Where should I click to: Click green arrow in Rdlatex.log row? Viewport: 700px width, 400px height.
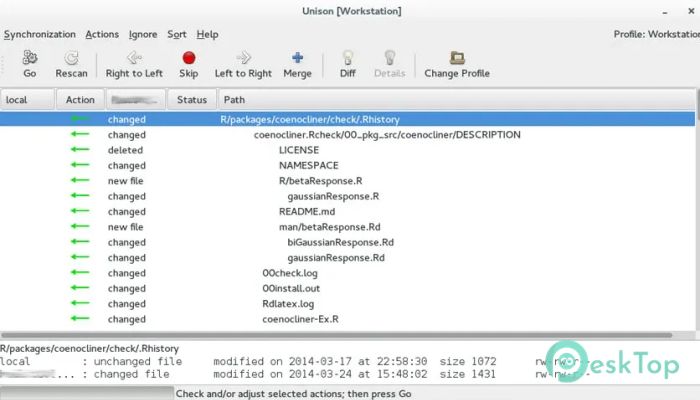click(x=80, y=303)
